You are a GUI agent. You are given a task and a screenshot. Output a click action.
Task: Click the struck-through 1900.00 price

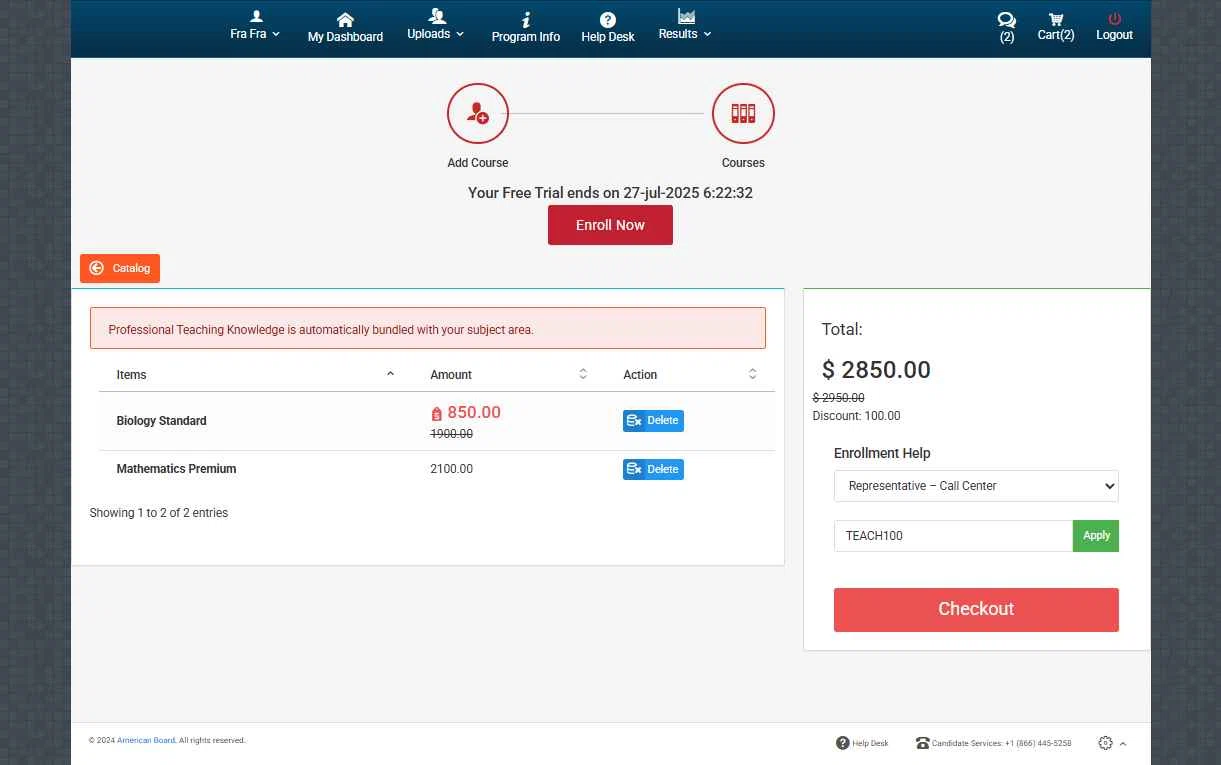point(451,434)
